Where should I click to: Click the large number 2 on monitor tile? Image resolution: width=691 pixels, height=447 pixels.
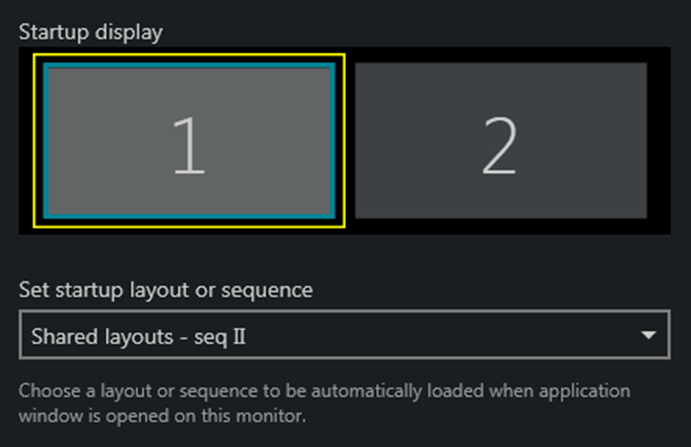pos(499,147)
